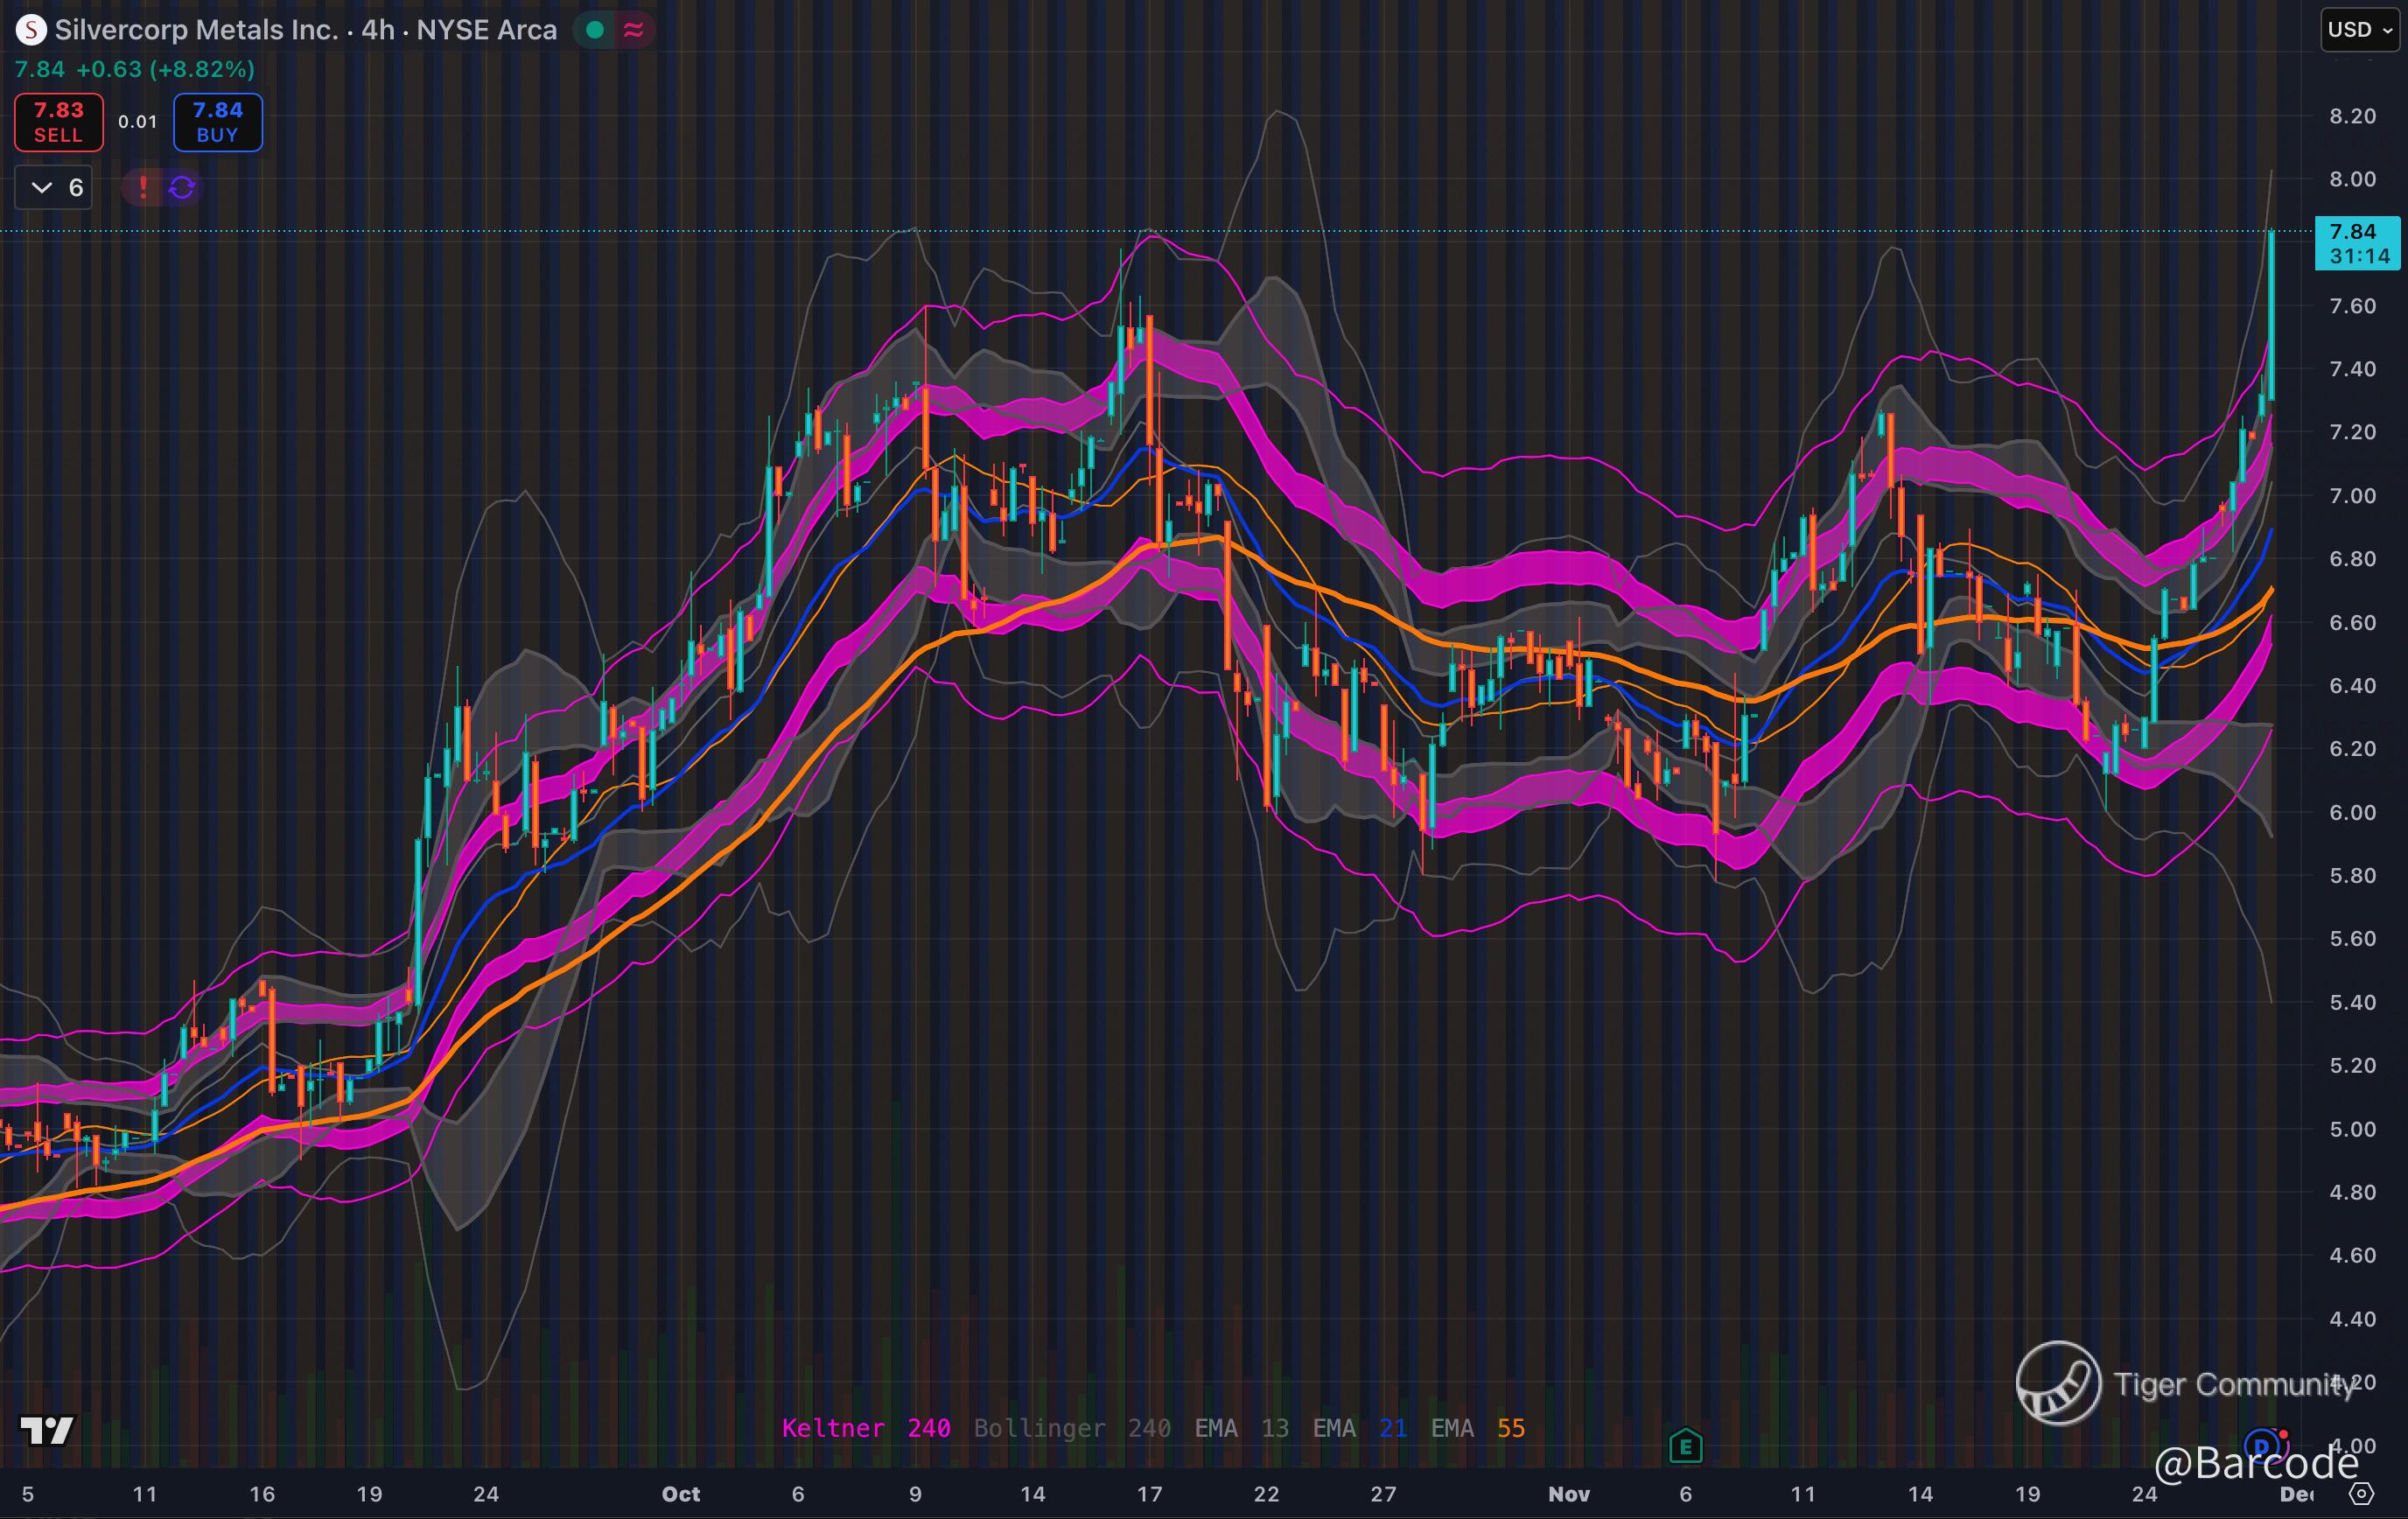Image resolution: width=2408 pixels, height=1519 pixels.
Task: Click the green market open status dot
Action: coord(595,30)
